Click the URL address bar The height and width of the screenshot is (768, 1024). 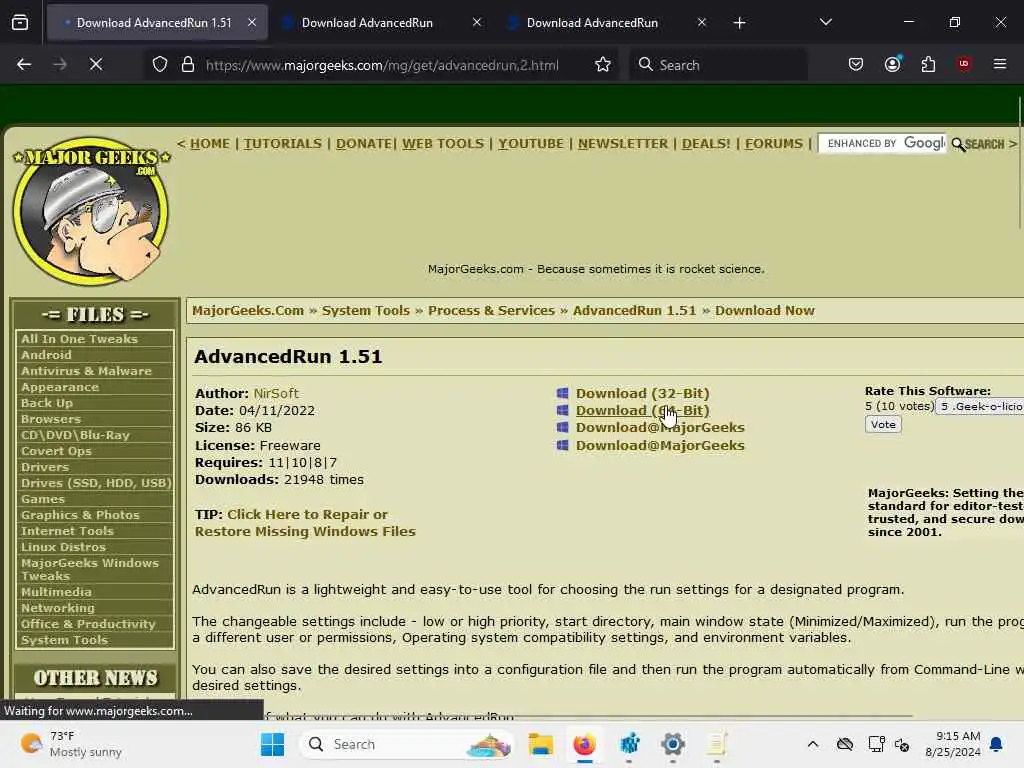click(x=382, y=65)
